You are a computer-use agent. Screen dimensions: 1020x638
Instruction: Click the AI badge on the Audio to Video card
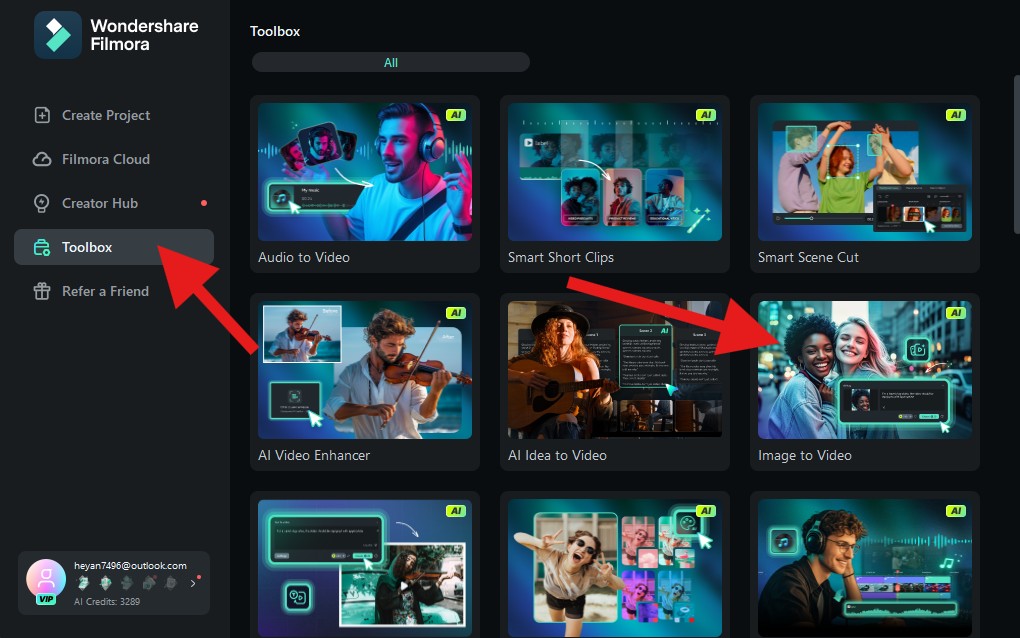(456, 115)
